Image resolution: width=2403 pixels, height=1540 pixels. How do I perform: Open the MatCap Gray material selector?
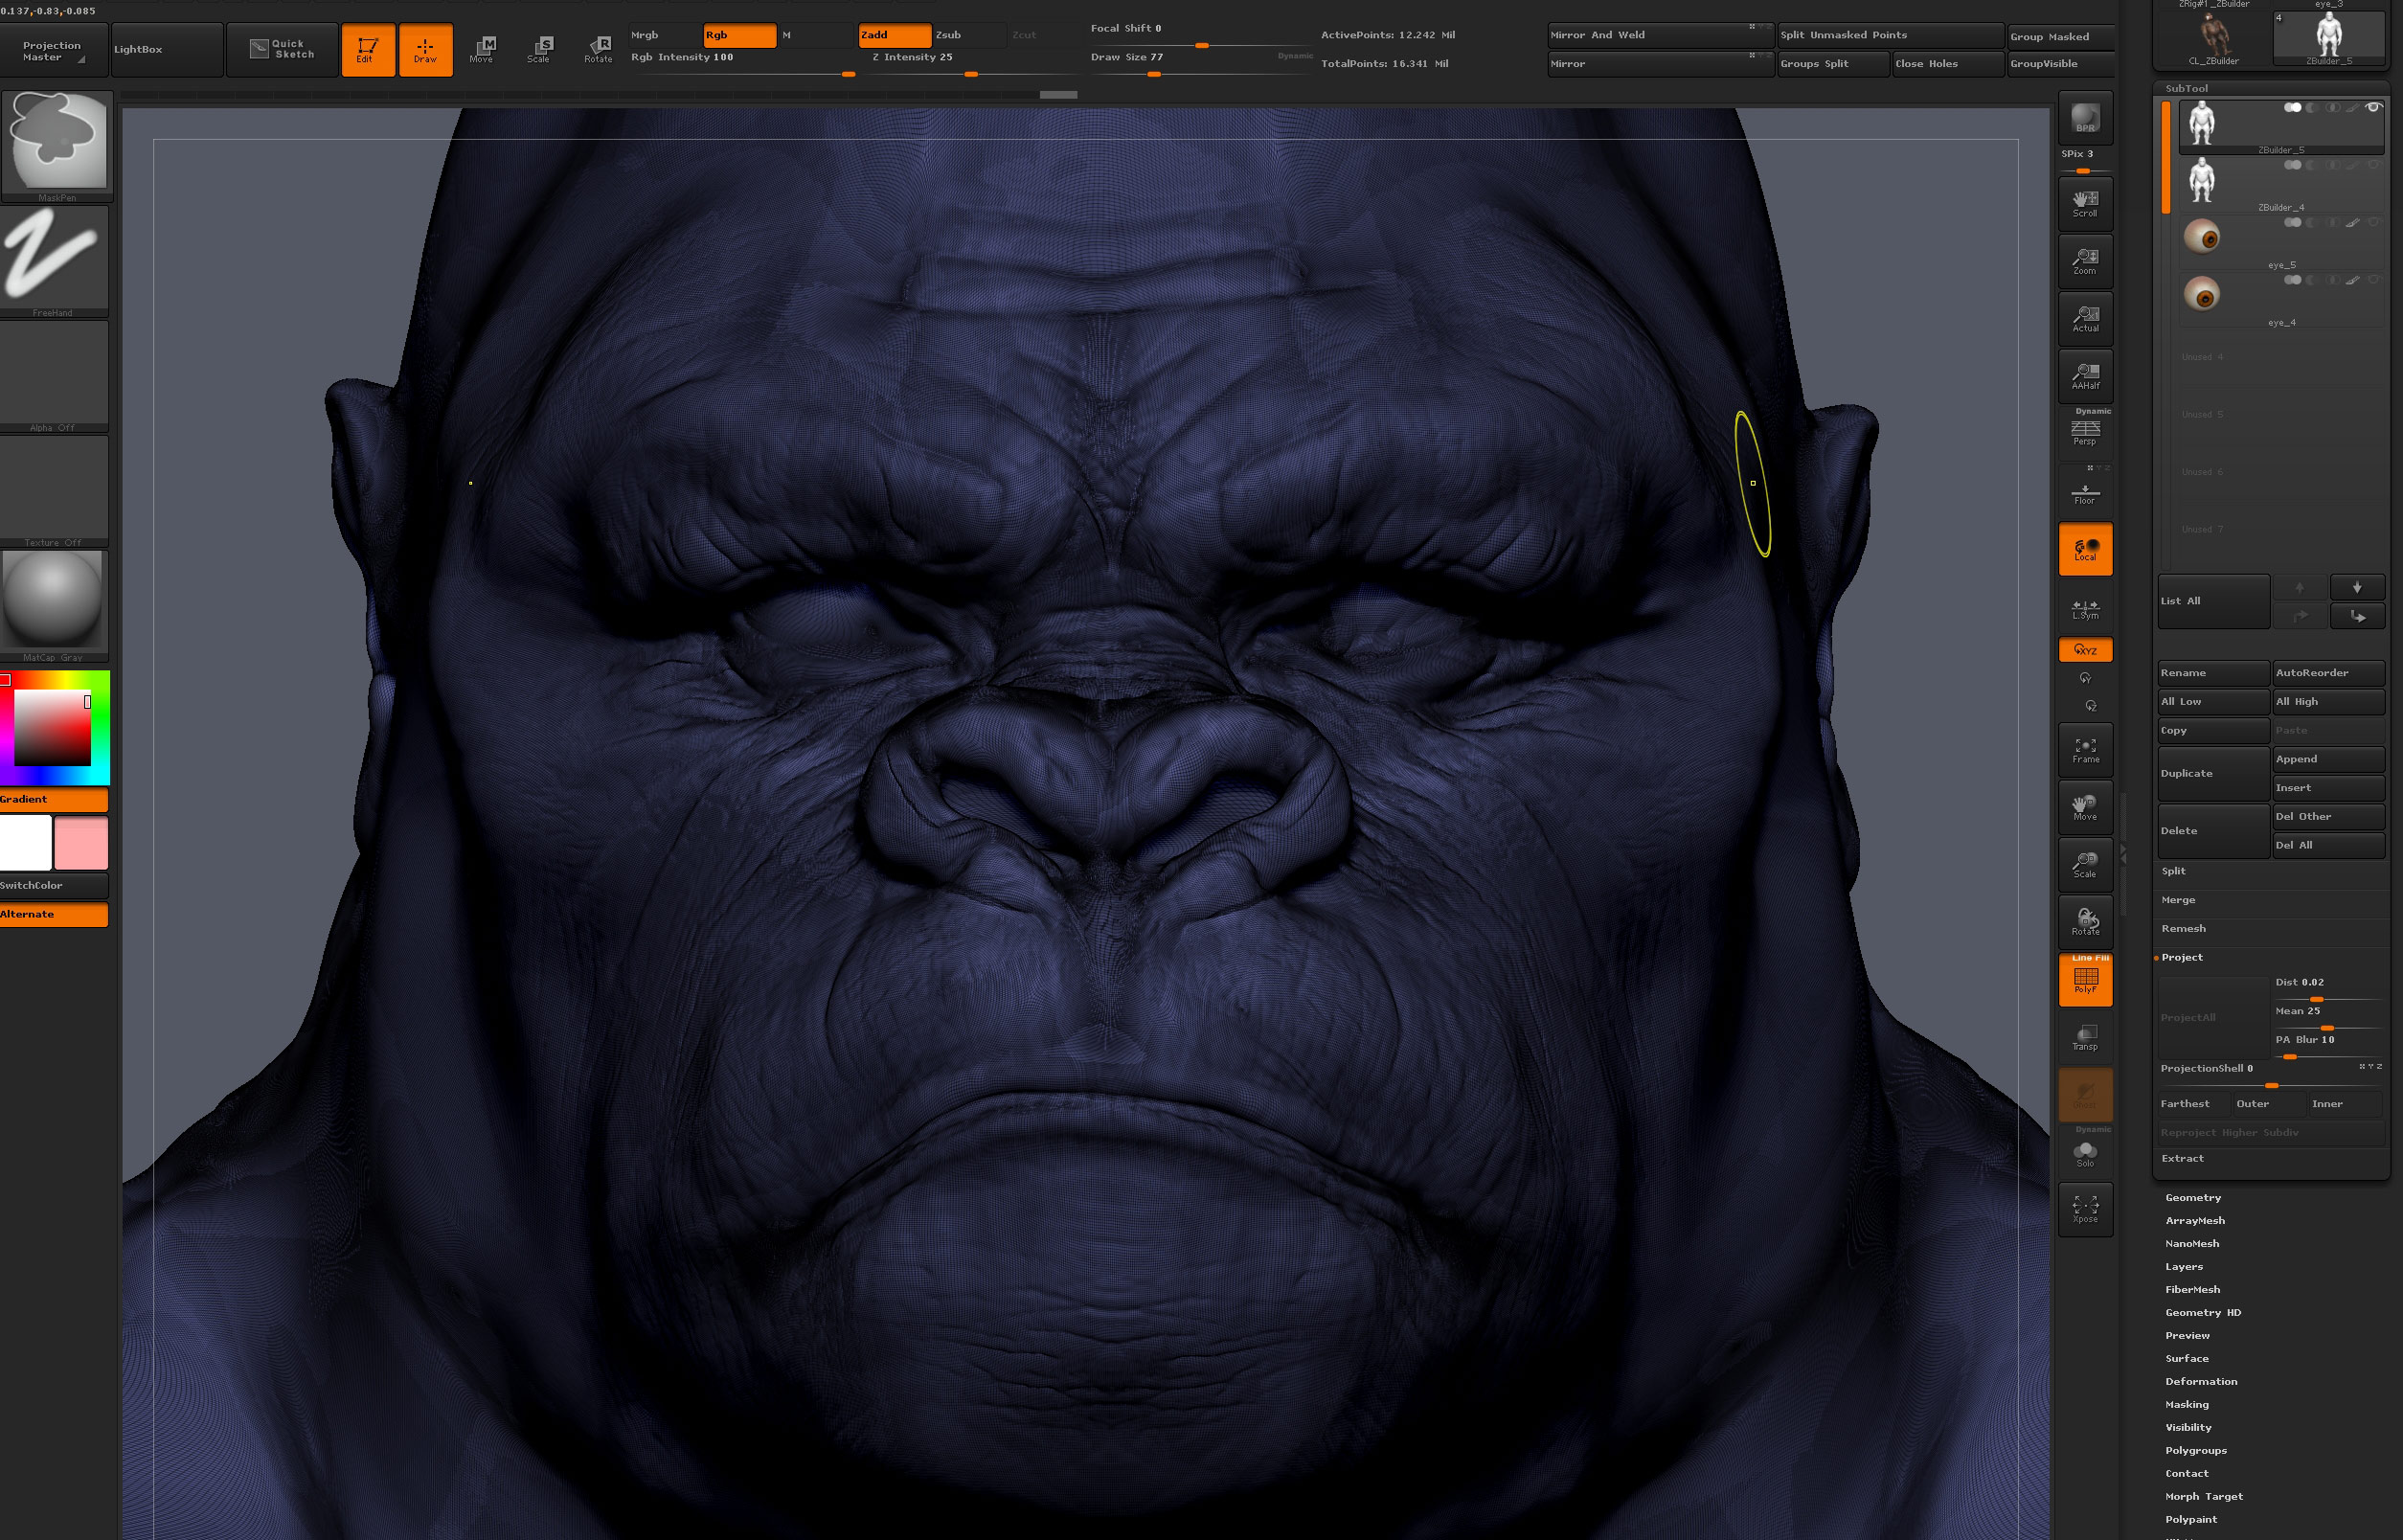[x=54, y=606]
